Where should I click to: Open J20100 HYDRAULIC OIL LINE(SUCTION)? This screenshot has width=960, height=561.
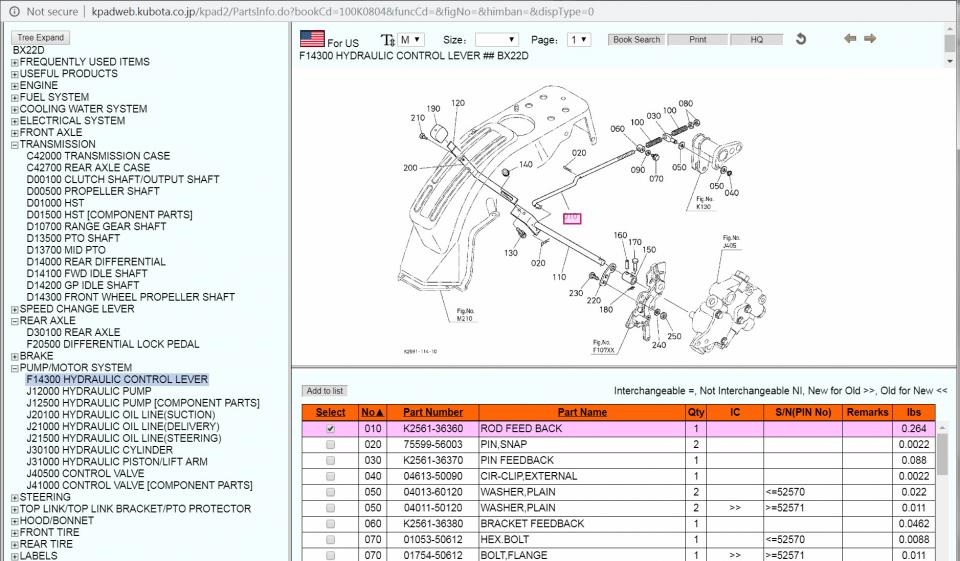(121, 415)
